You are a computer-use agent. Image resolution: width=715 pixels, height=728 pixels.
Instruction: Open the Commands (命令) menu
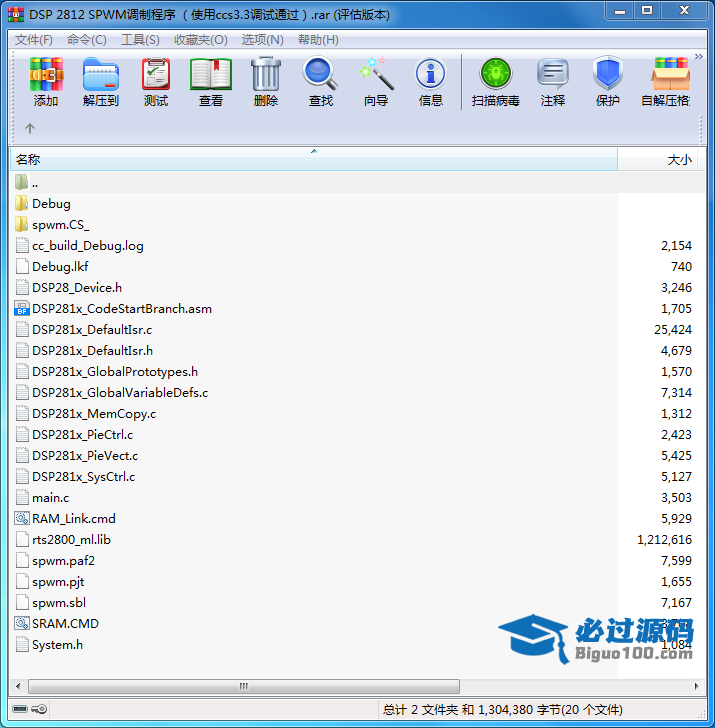click(x=87, y=40)
